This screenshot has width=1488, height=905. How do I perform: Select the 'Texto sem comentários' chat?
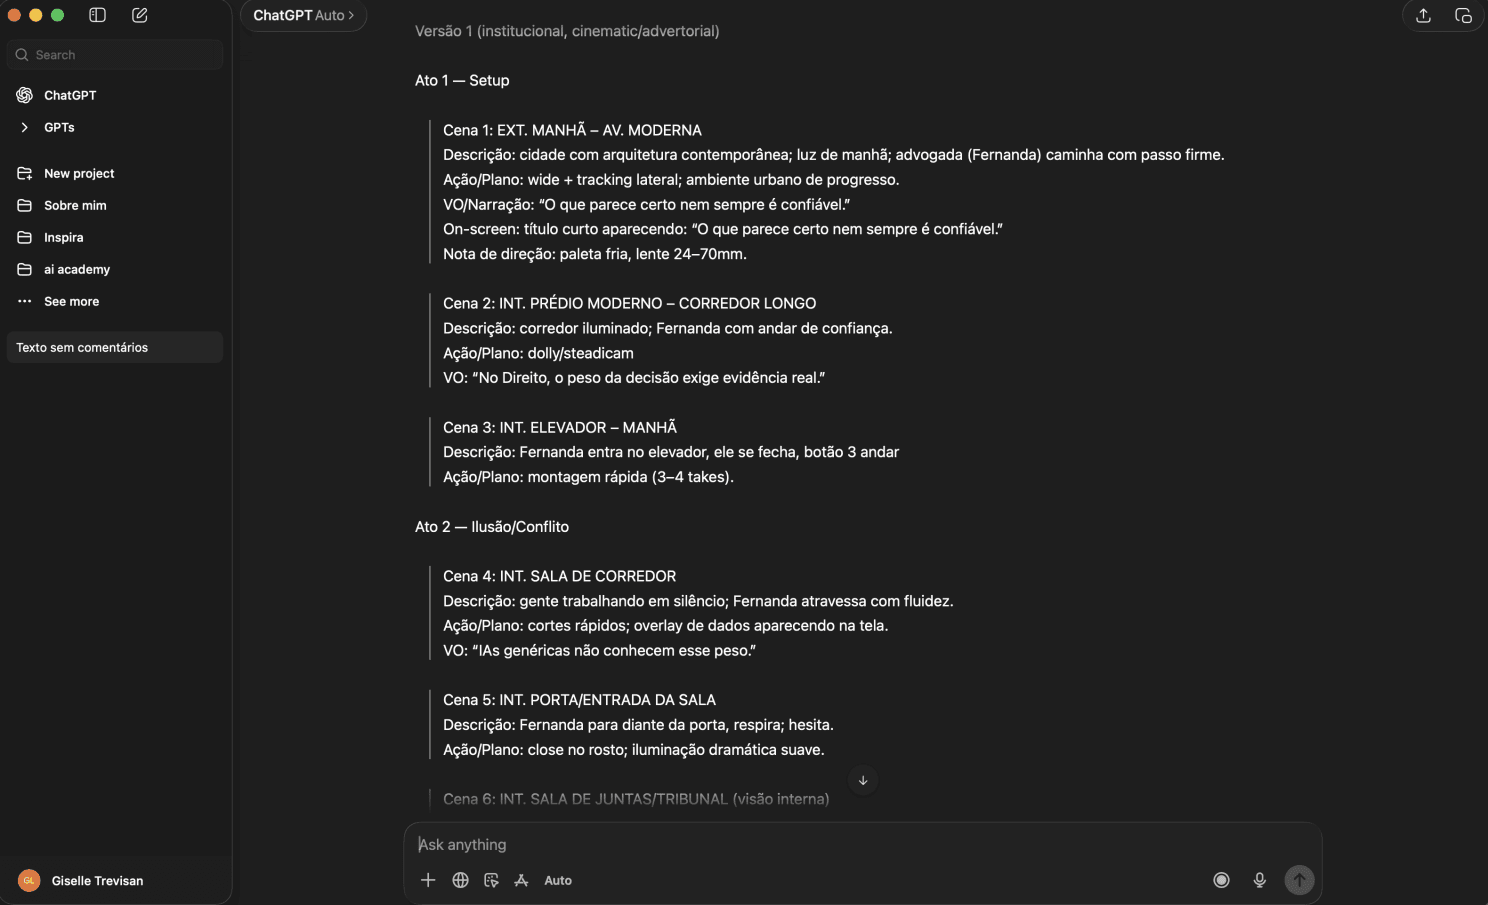coord(82,347)
